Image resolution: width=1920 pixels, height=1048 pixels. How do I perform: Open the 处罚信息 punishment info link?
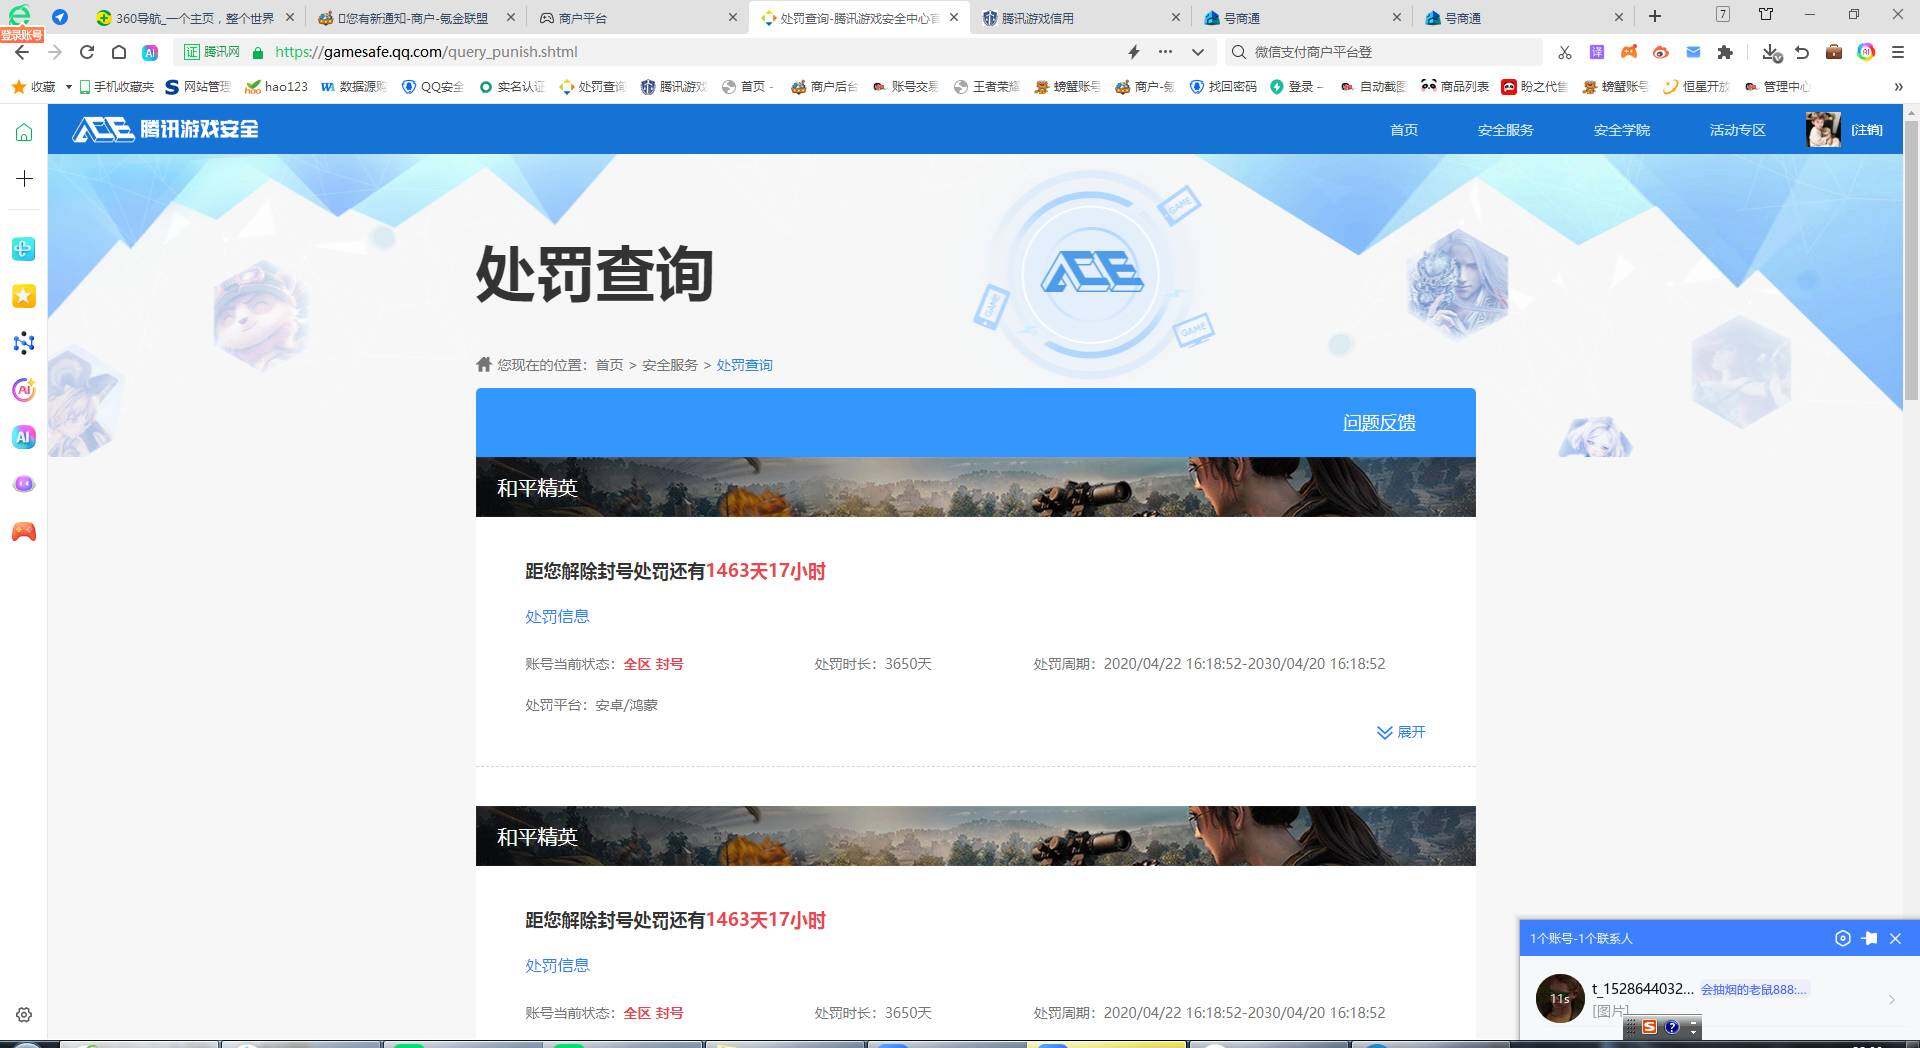point(556,616)
